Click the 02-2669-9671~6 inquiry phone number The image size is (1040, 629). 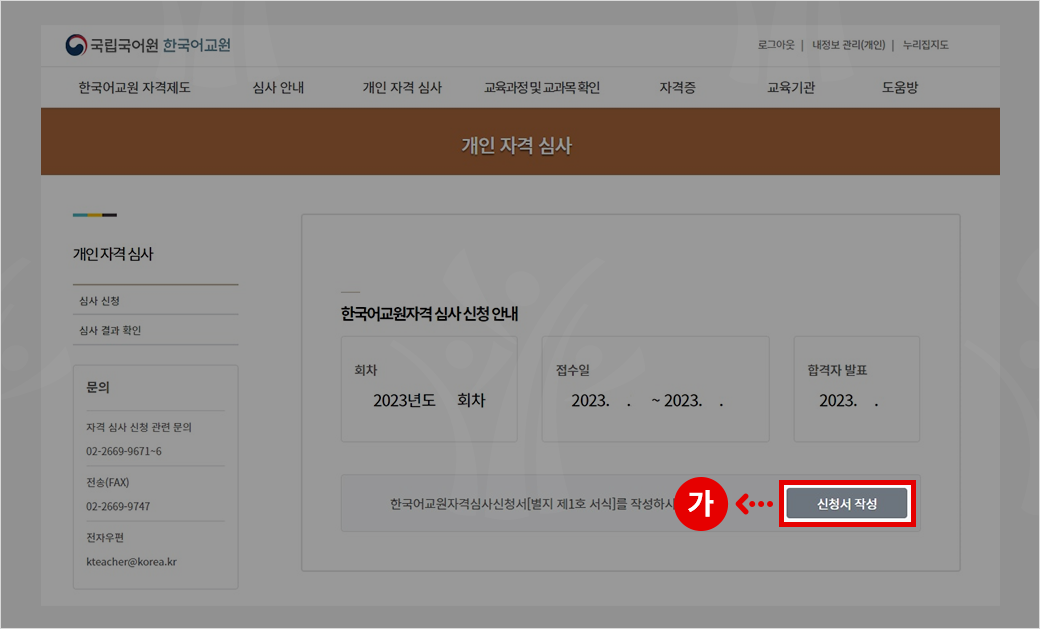124,451
